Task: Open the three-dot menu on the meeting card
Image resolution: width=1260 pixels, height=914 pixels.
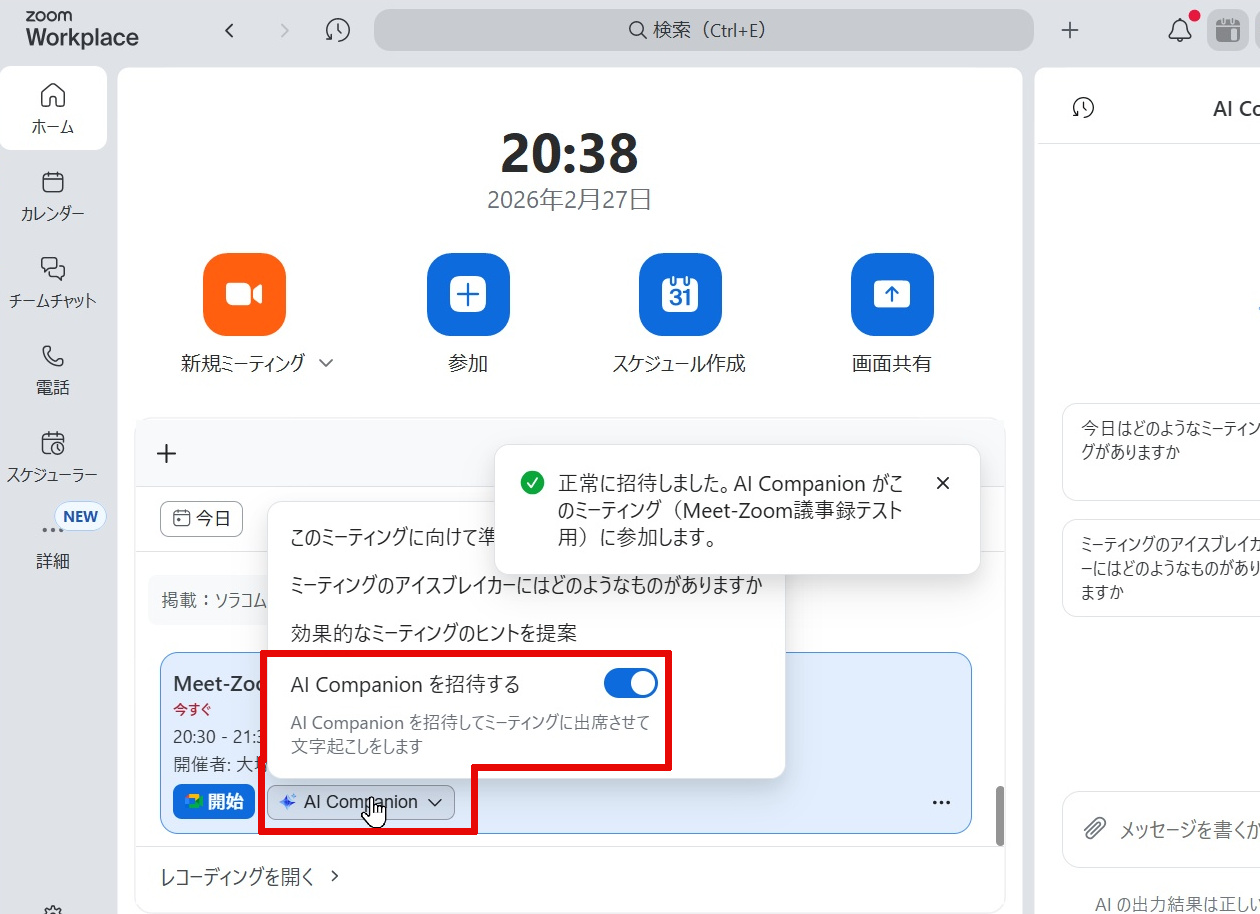Action: pos(941,802)
